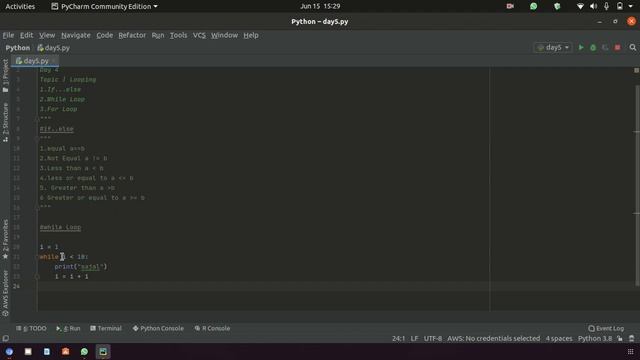
Task: Collapse the while loop fold at line 21
Action: 37,257
